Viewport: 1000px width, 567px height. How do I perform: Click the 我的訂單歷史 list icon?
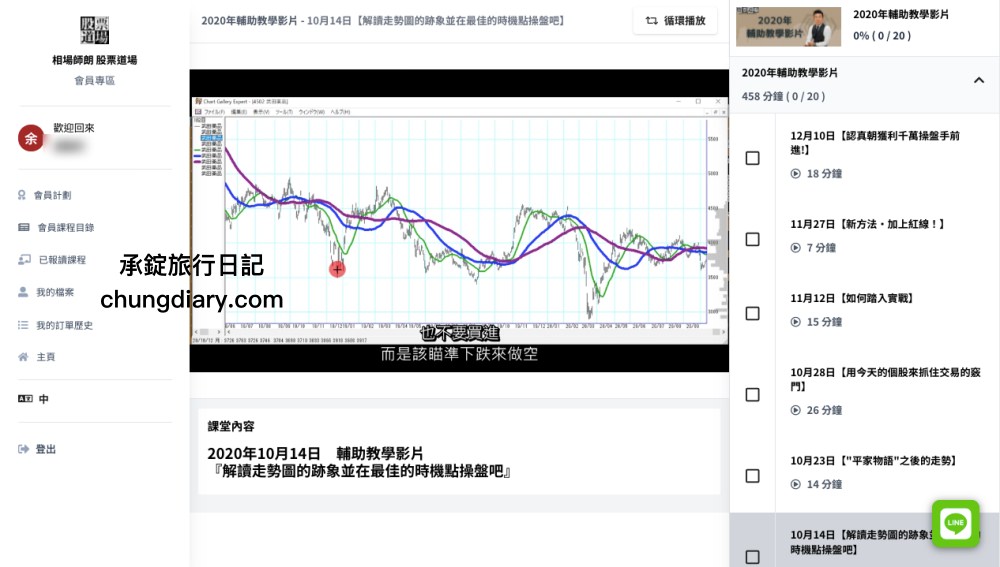coord(23,325)
